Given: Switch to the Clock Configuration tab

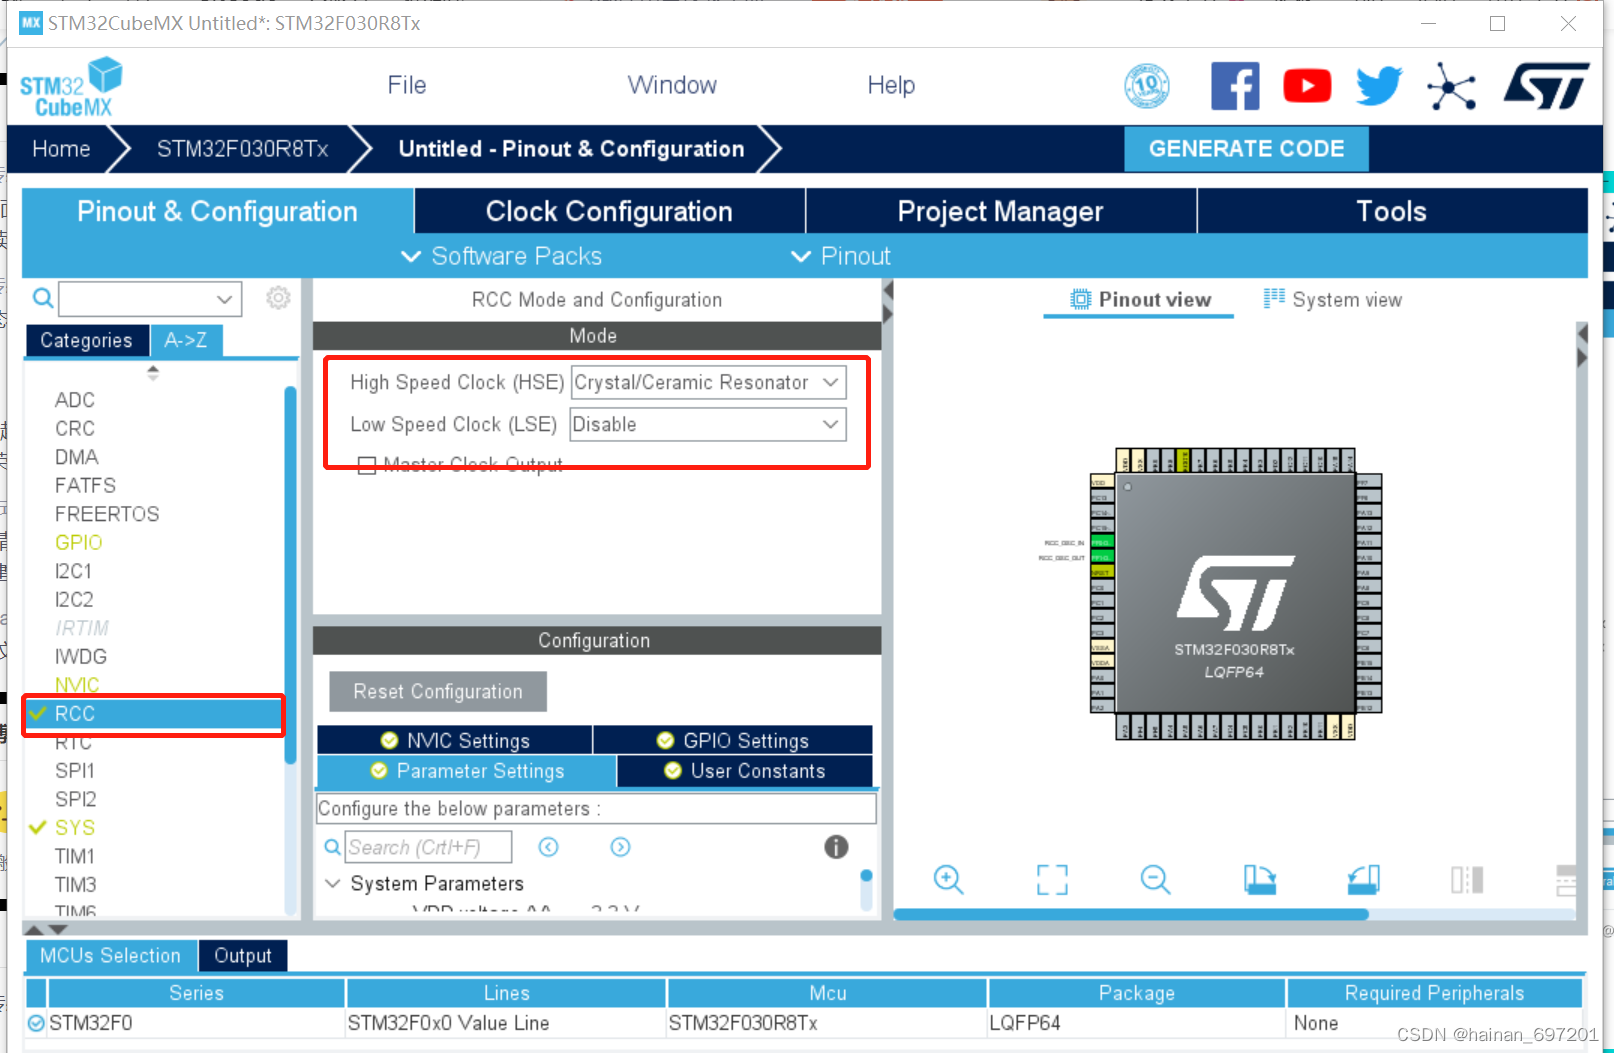Looking at the screenshot, I should pos(609,211).
